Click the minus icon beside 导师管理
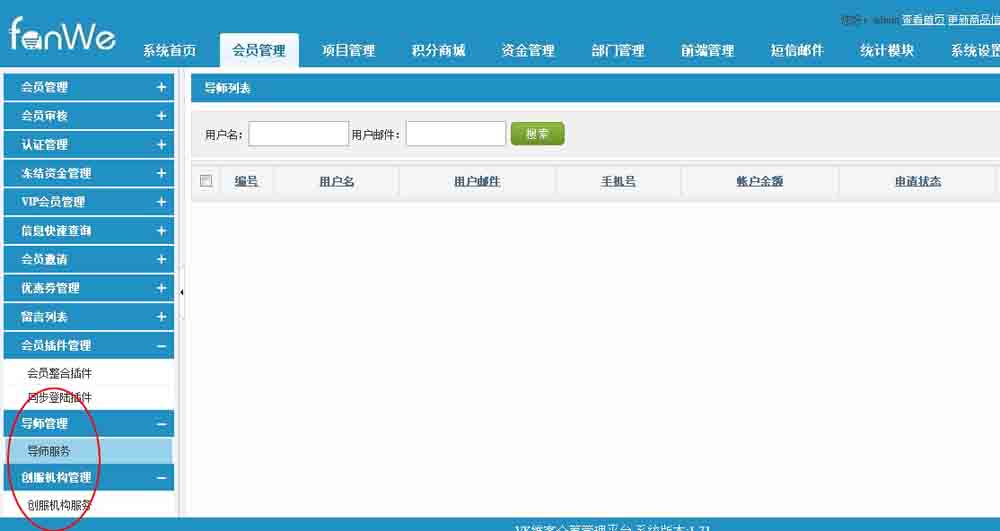Viewport: 1000px width, 531px height. click(161, 424)
